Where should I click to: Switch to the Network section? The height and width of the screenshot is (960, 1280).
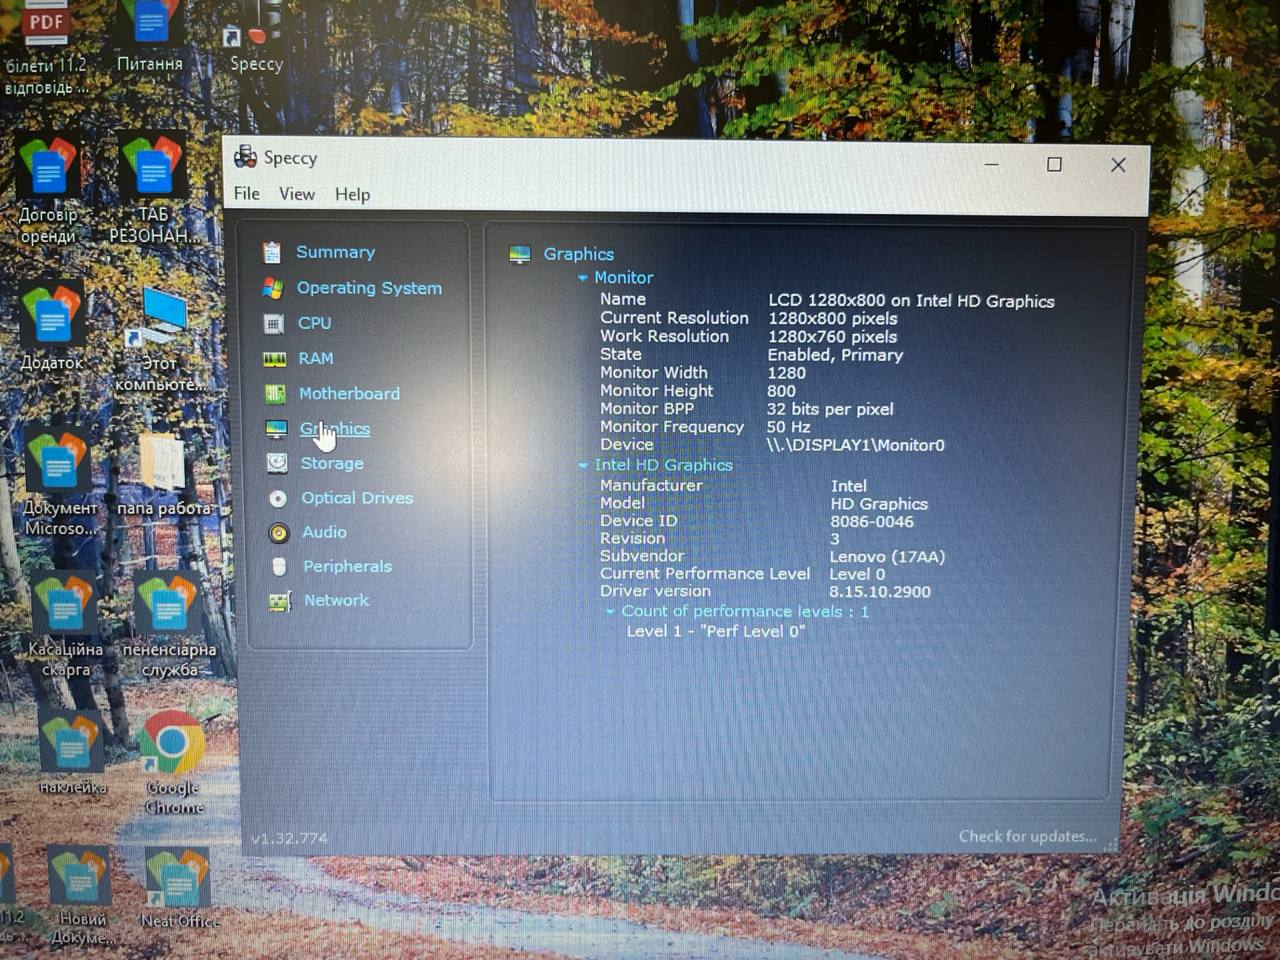coord(336,601)
